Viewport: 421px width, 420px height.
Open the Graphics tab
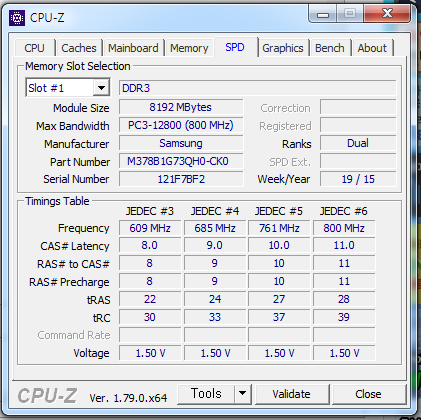pos(283,48)
